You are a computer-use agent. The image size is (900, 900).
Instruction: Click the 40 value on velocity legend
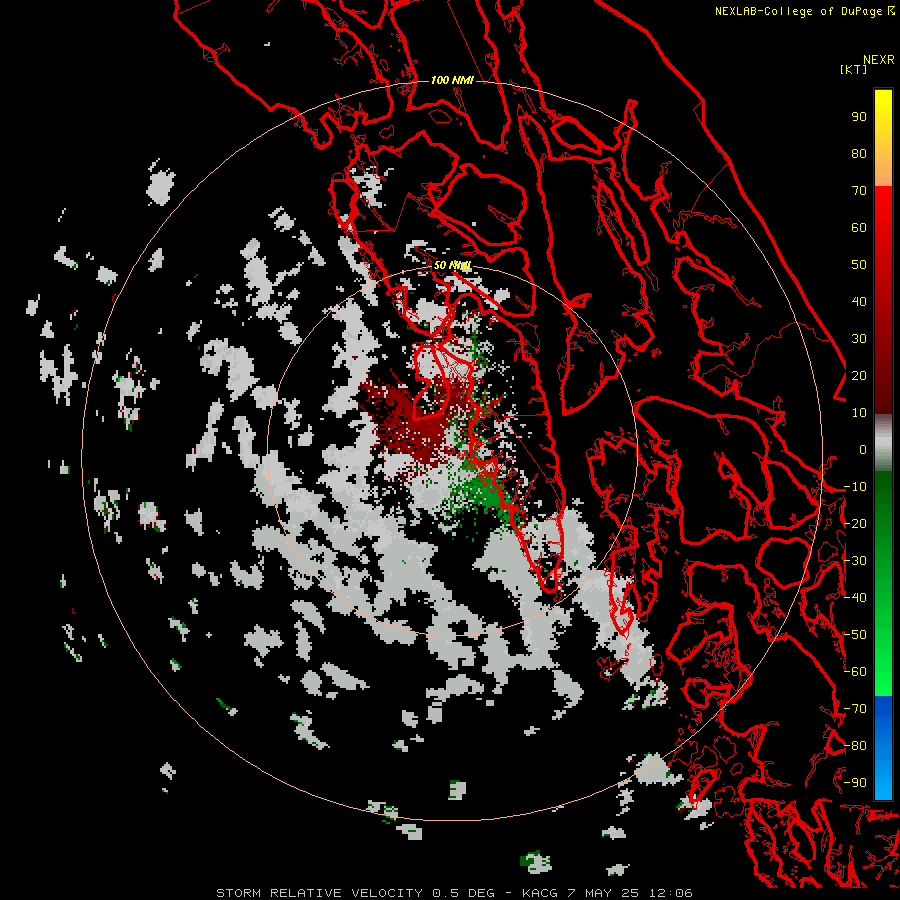(859, 302)
